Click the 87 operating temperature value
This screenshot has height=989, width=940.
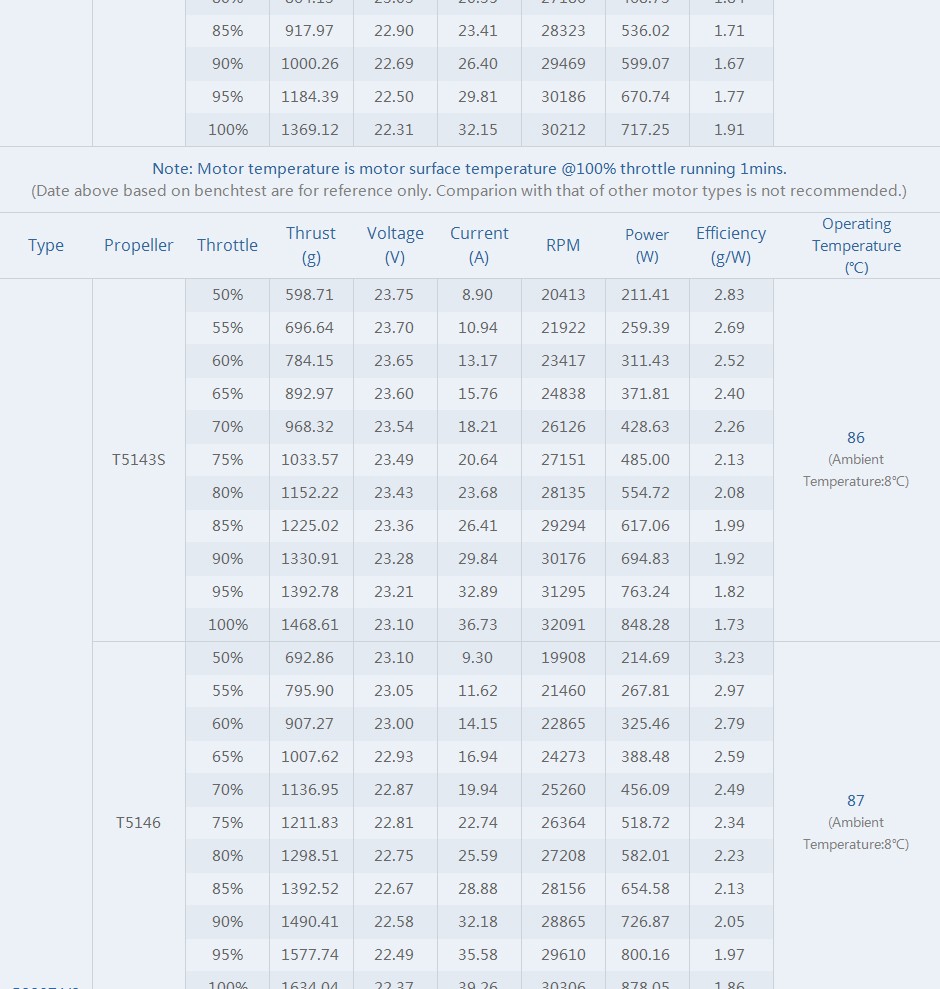click(x=855, y=800)
